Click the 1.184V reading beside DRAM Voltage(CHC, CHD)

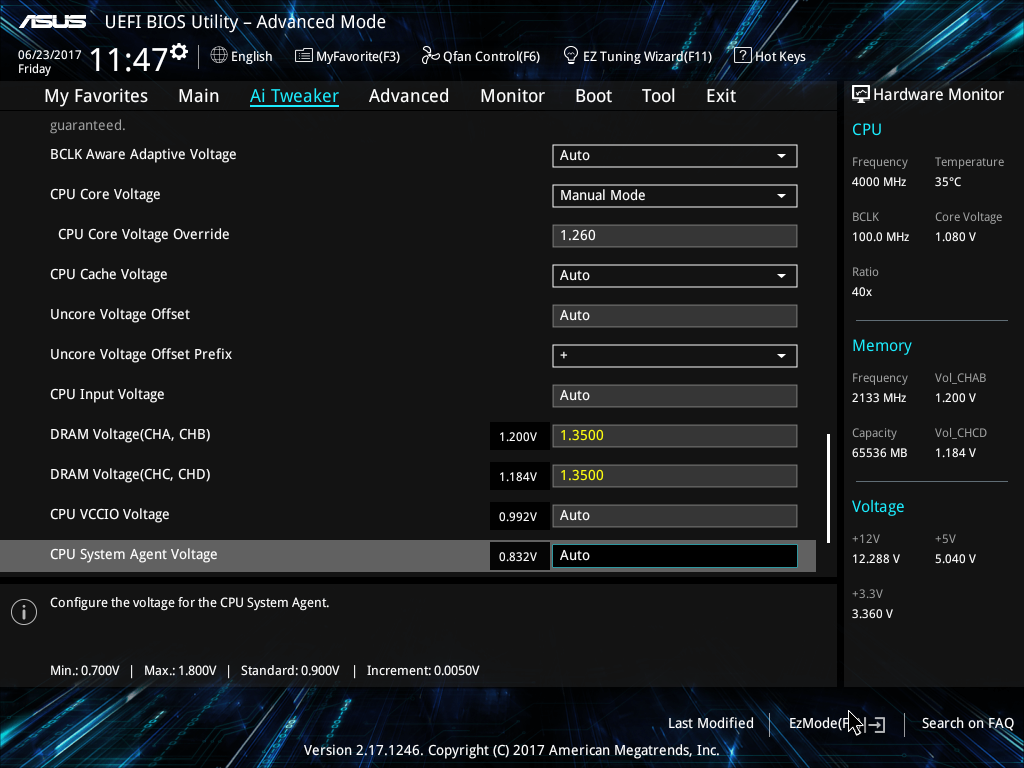click(x=519, y=477)
